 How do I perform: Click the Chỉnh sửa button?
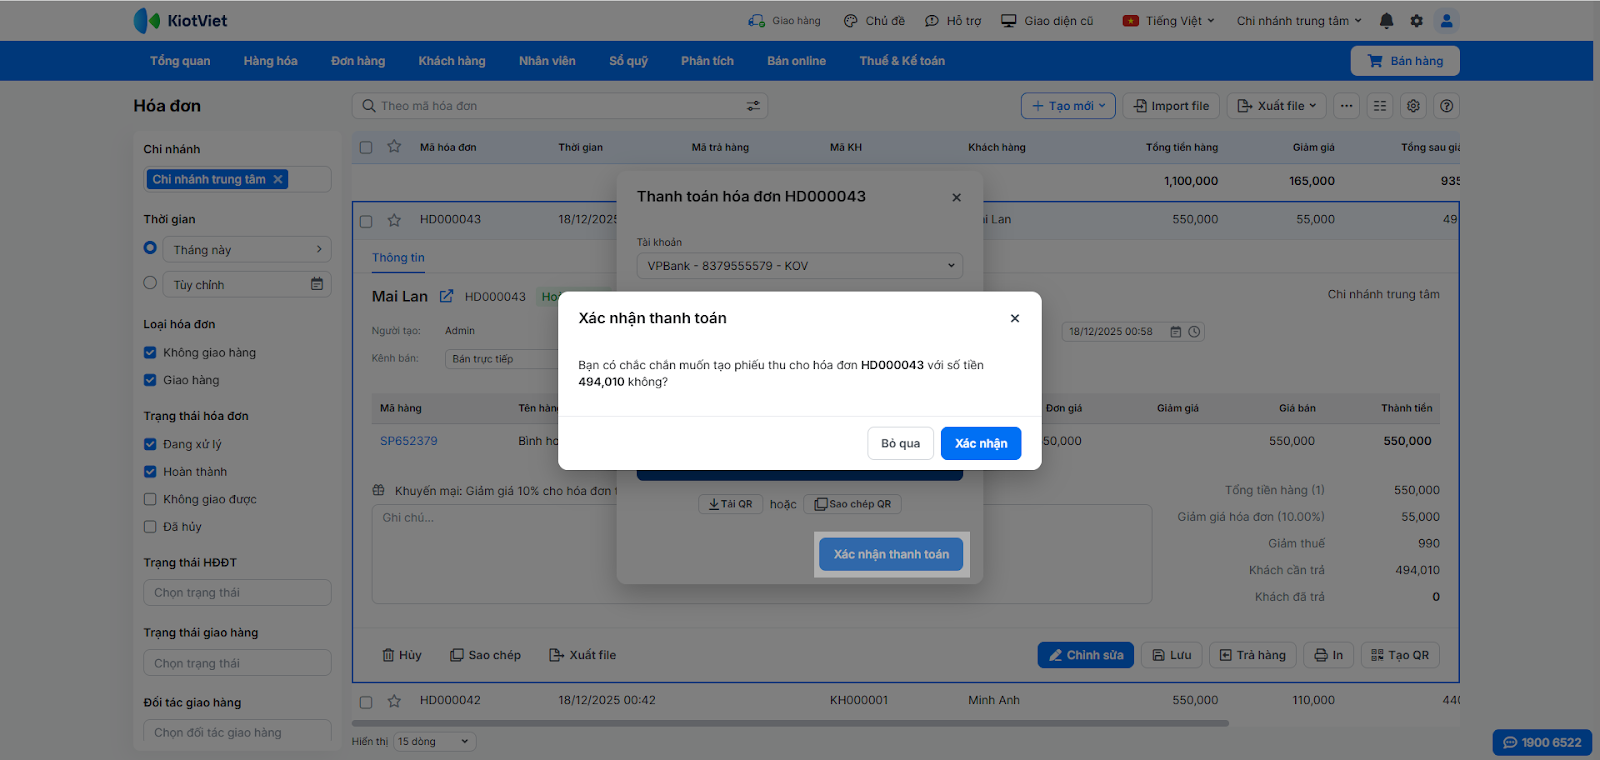pyautogui.click(x=1086, y=655)
